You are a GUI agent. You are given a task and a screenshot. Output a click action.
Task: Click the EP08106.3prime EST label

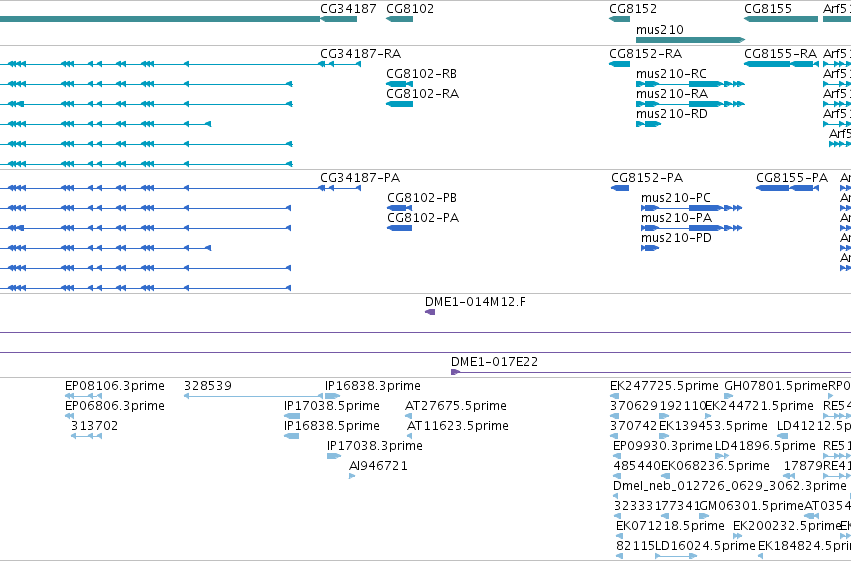[115, 386]
